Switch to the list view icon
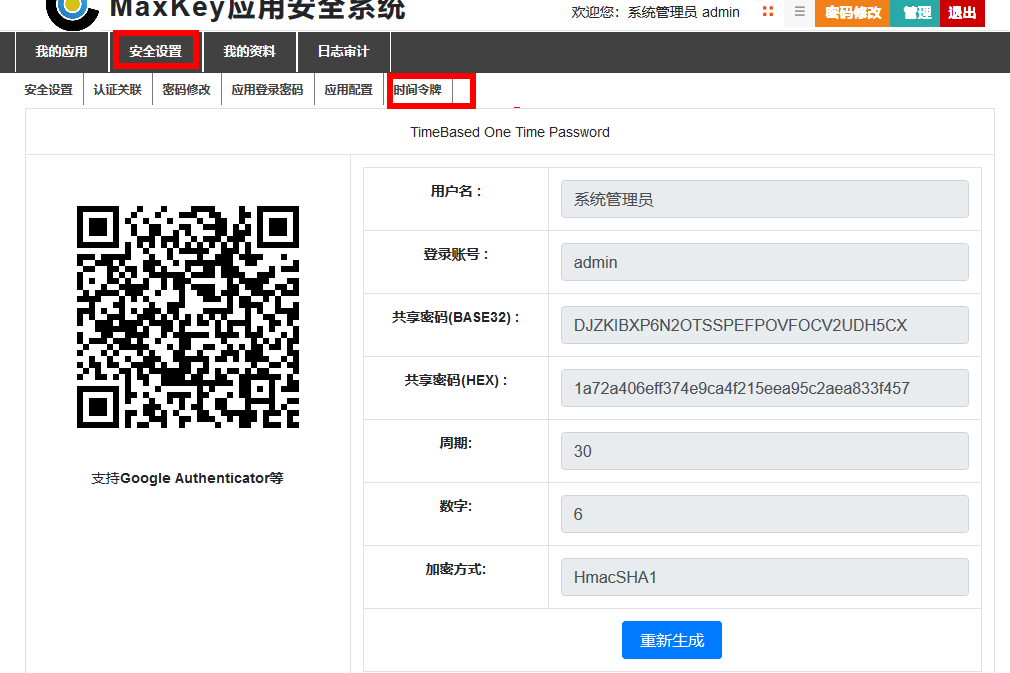 tap(799, 12)
